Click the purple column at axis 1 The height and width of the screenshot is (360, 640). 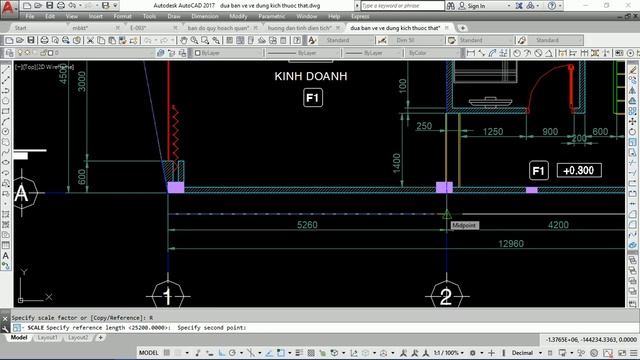pyautogui.click(x=176, y=187)
